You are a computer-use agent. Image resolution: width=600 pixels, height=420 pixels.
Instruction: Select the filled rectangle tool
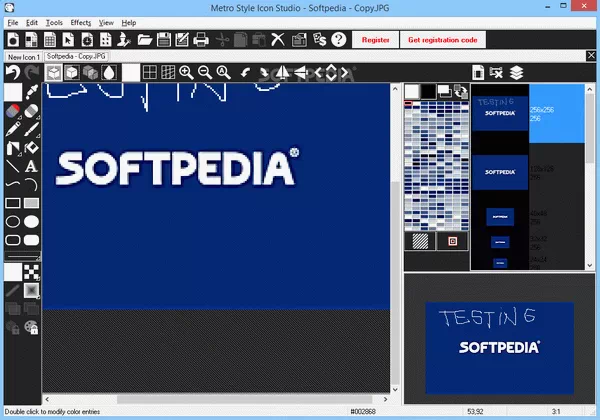[31, 203]
